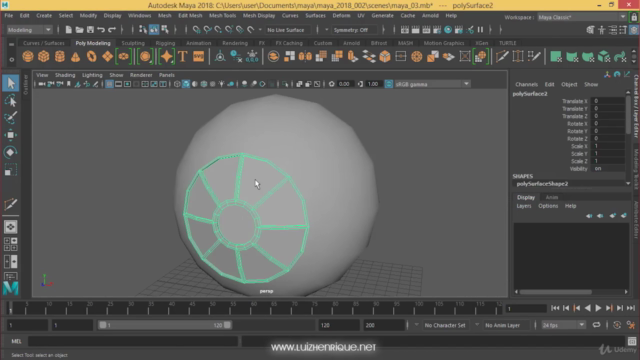
Task: Go to the start of playback range
Action: pos(555,308)
